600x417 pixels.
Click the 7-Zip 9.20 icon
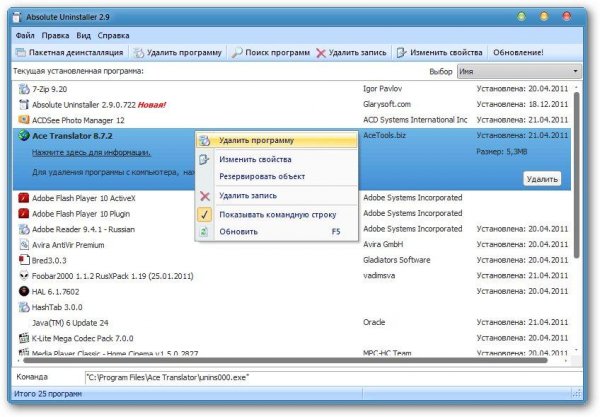coord(24,89)
